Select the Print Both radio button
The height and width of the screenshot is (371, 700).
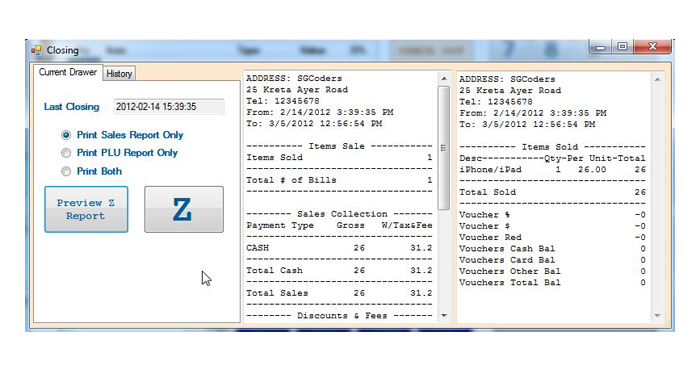(66, 171)
